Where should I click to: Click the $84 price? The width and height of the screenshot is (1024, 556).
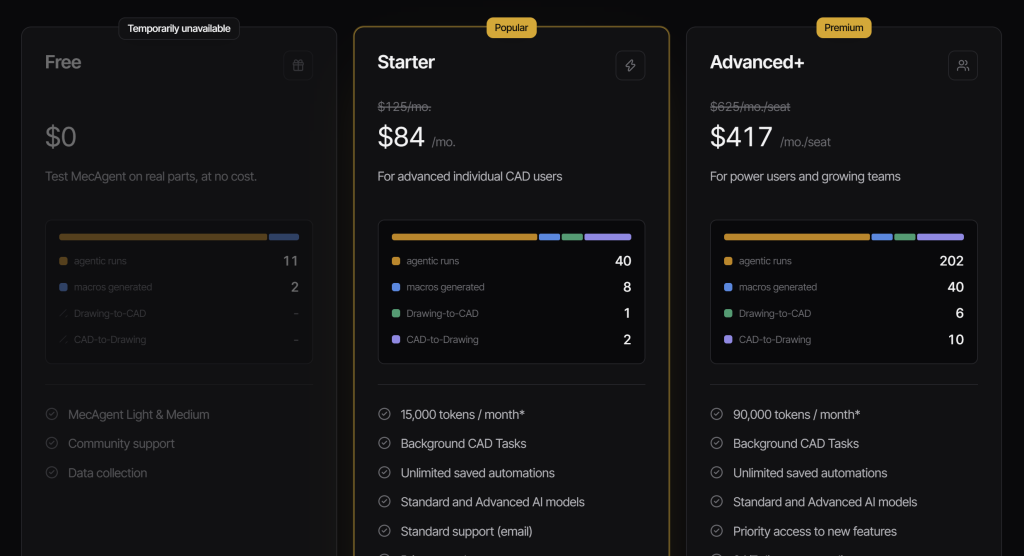pyautogui.click(x=401, y=137)
